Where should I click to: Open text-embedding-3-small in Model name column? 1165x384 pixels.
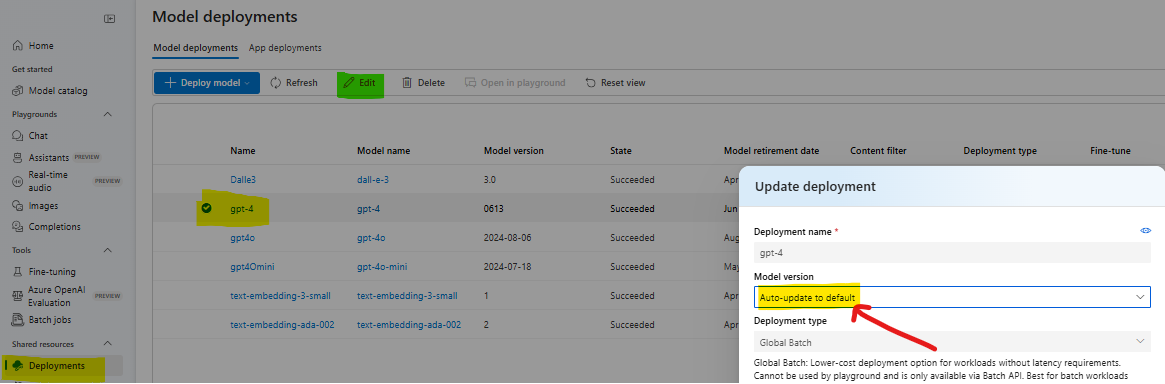pos(407,296)
